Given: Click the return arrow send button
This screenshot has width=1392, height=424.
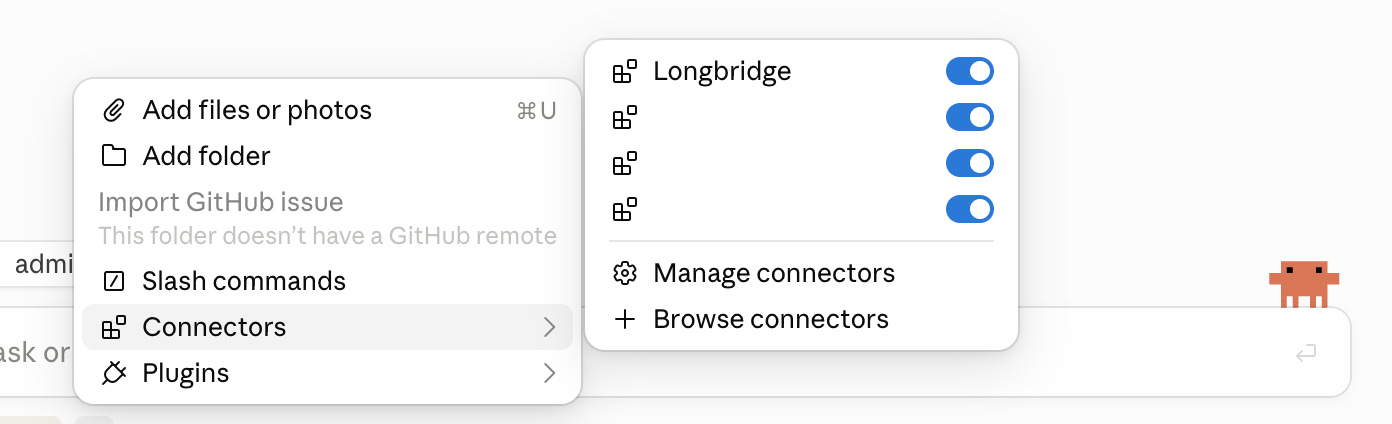Looking at the screenshot, I should click(1305, 352).
